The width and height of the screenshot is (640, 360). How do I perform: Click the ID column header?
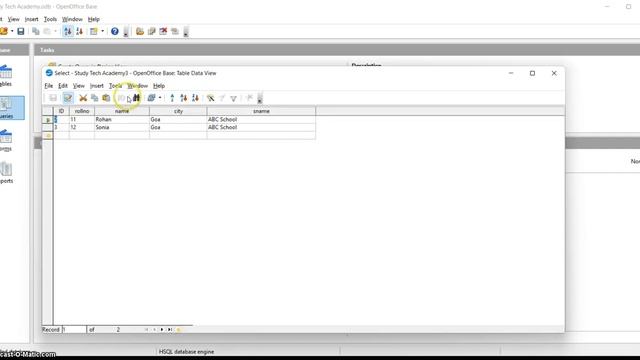pyautogui.click(x=61, y=111)
